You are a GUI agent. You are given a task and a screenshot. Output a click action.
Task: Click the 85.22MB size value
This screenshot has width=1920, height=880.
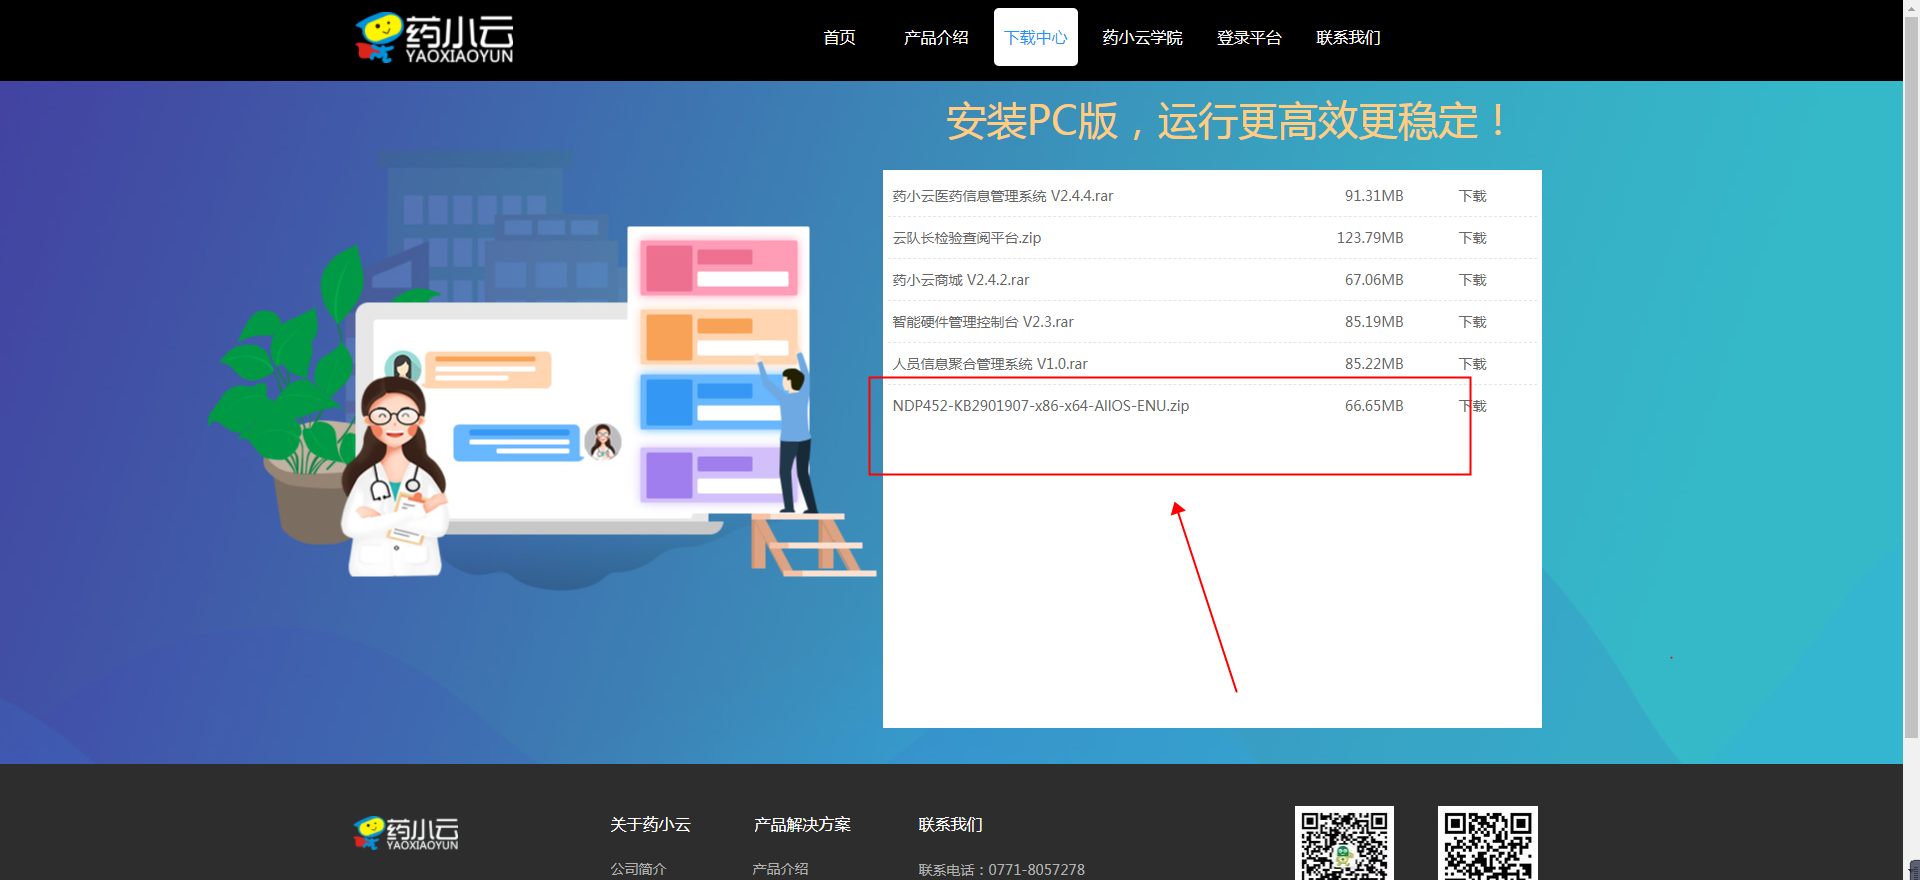1374,364
